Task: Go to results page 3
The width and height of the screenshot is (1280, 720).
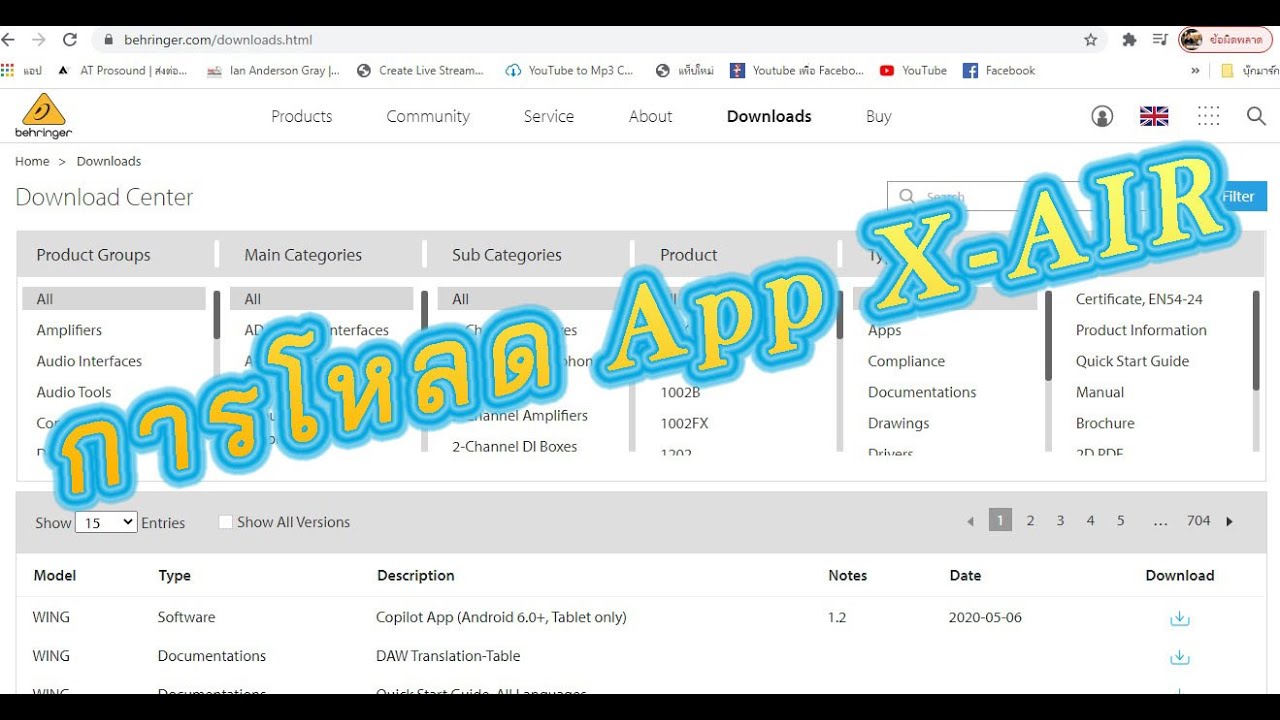Action: 1060,520
